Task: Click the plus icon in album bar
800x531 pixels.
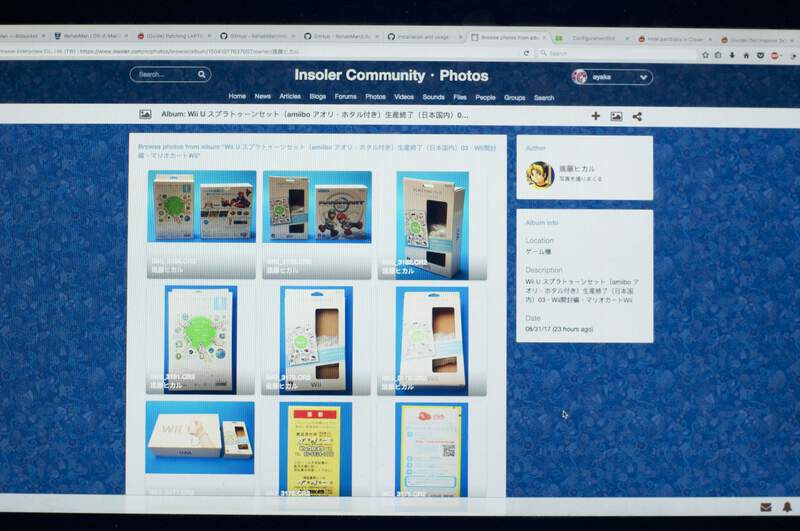Action: [x=595, y=116]
